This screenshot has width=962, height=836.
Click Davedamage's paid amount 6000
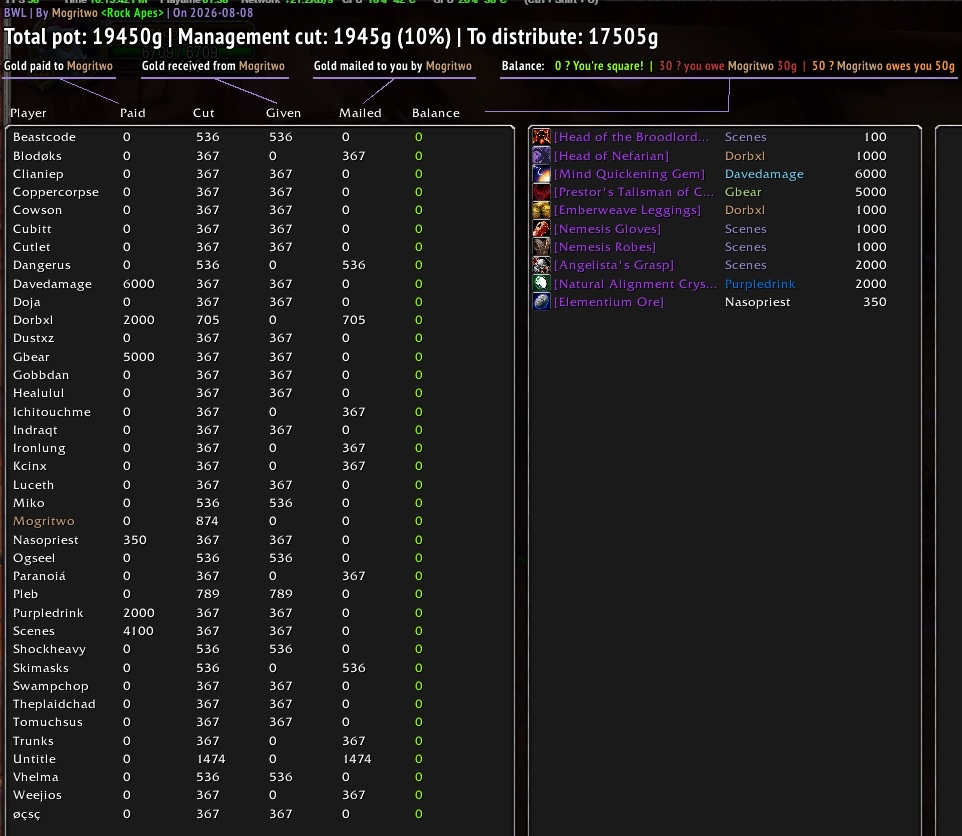pyautogui.click(x=139, y=284)
